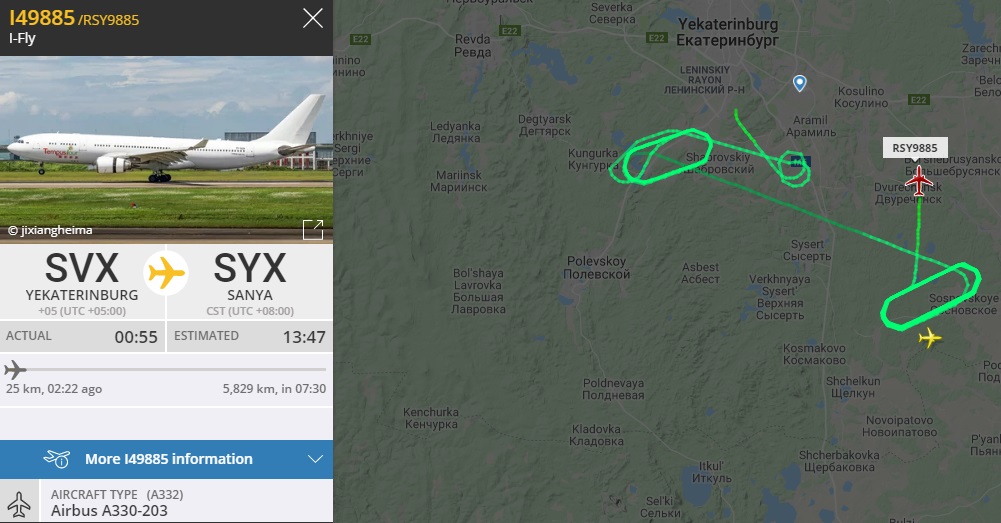This screenshot has height=523, width=1001.
Task: Select the yellow aircraft icon near Sosnovskoye
Action: coord(930,337)
